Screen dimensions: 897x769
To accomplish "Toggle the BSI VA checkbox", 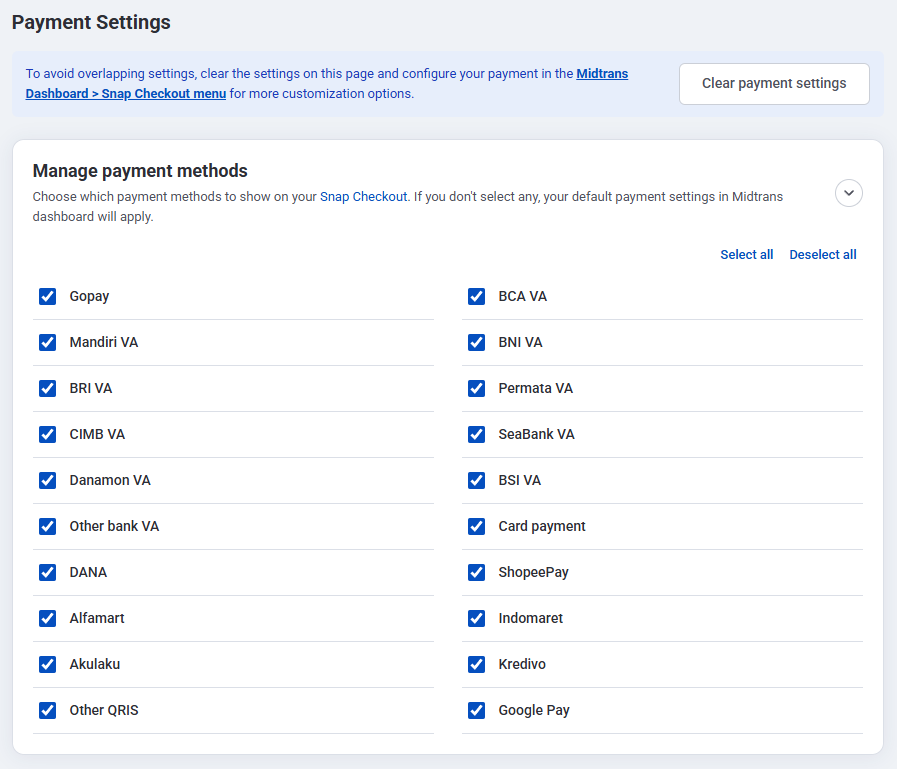I will point(477,480).
